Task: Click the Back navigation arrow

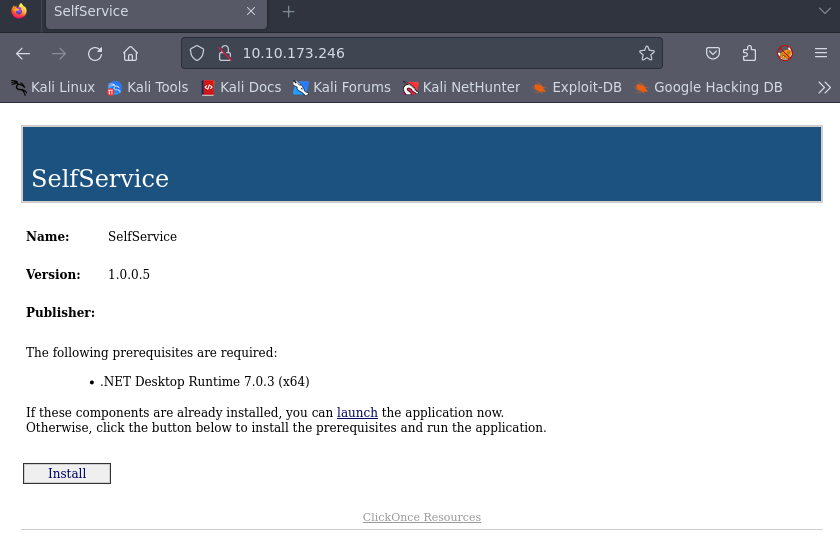Action: [23, 54]
